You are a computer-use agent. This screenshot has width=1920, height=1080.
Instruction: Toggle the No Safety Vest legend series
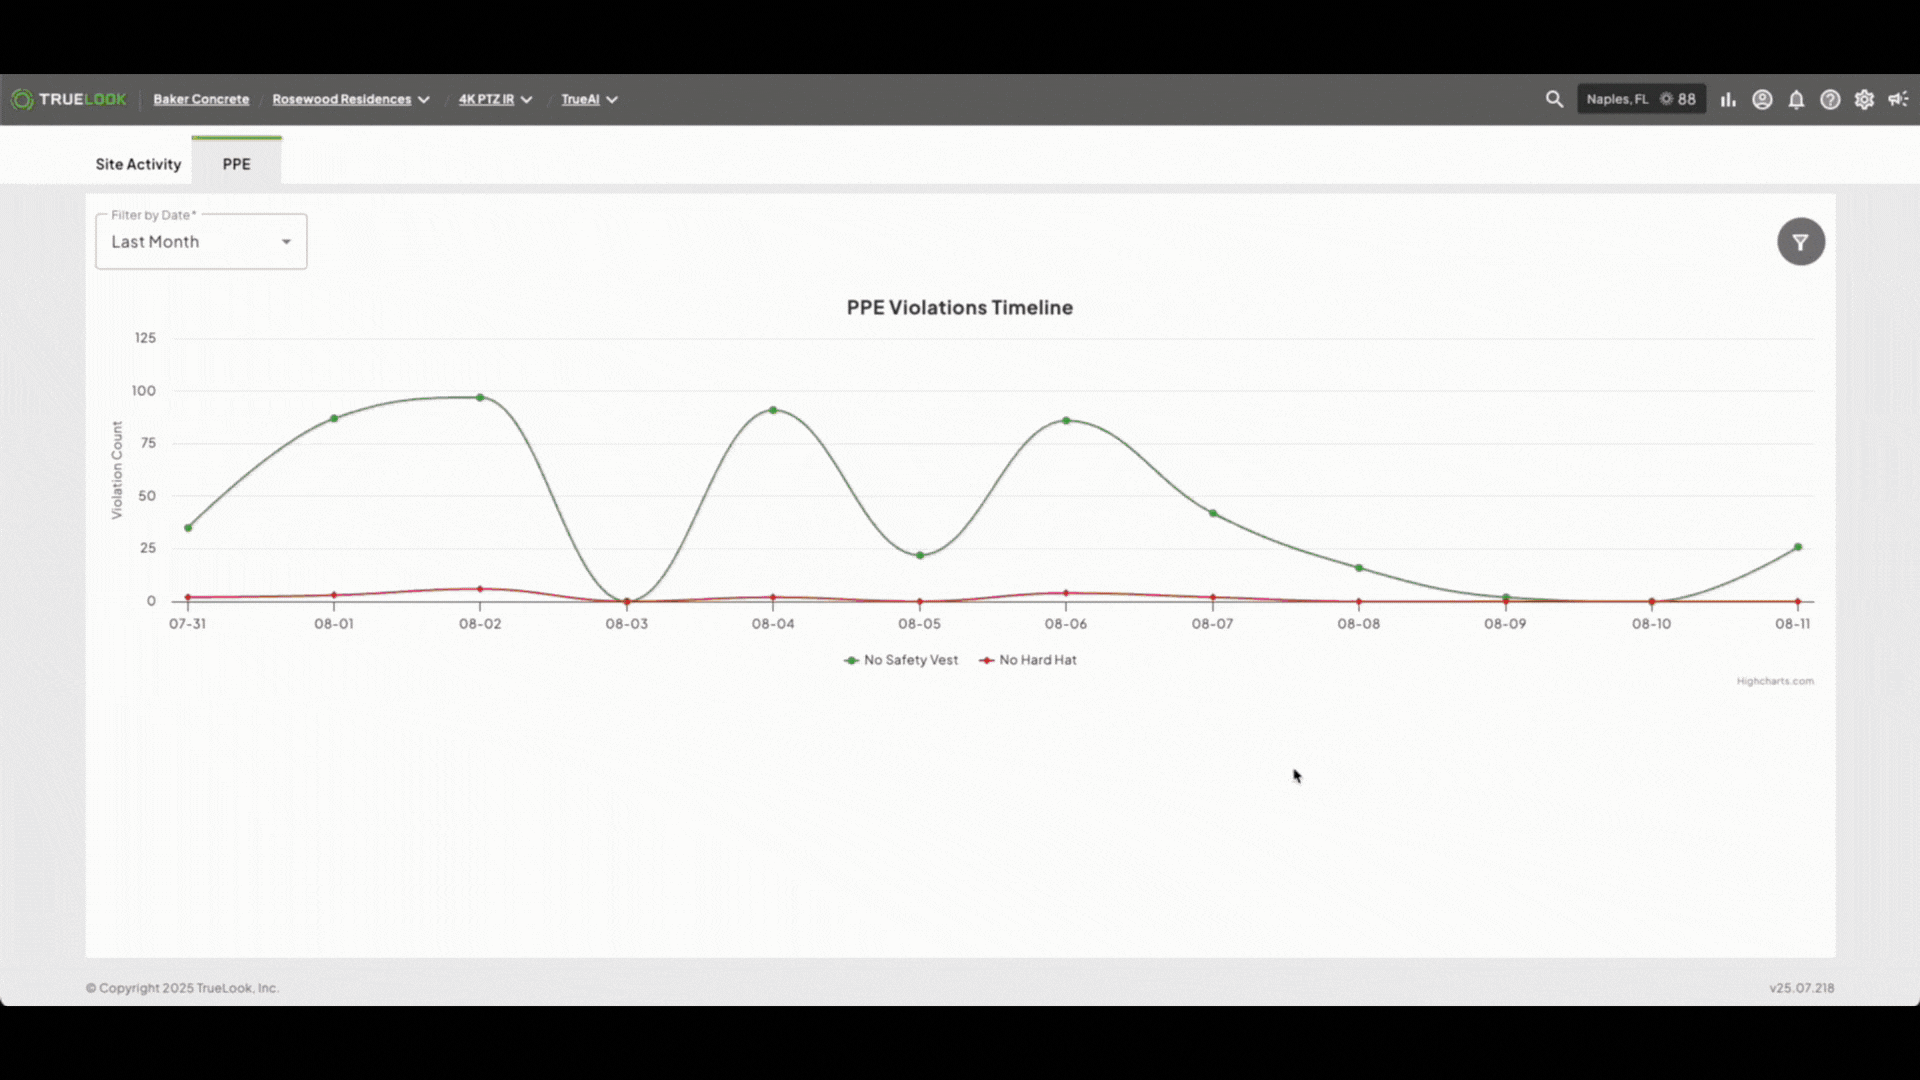click(901, 660)
